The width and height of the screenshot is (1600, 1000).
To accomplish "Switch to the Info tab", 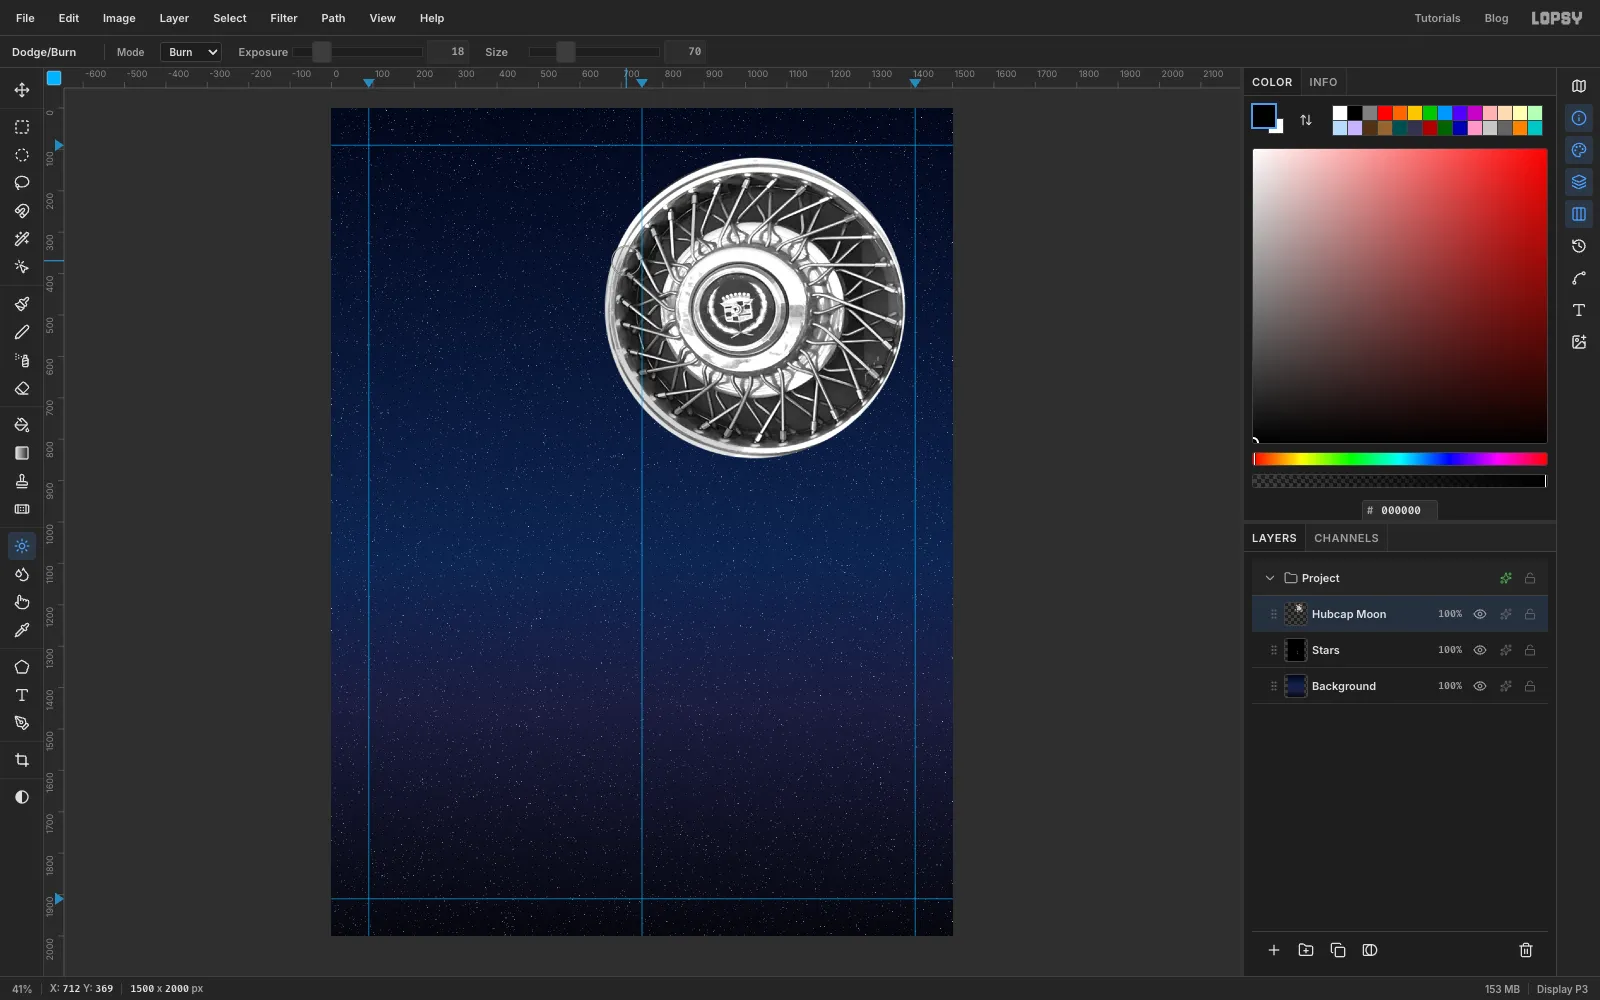I will pyautogui.click(x=1323, y=82).
